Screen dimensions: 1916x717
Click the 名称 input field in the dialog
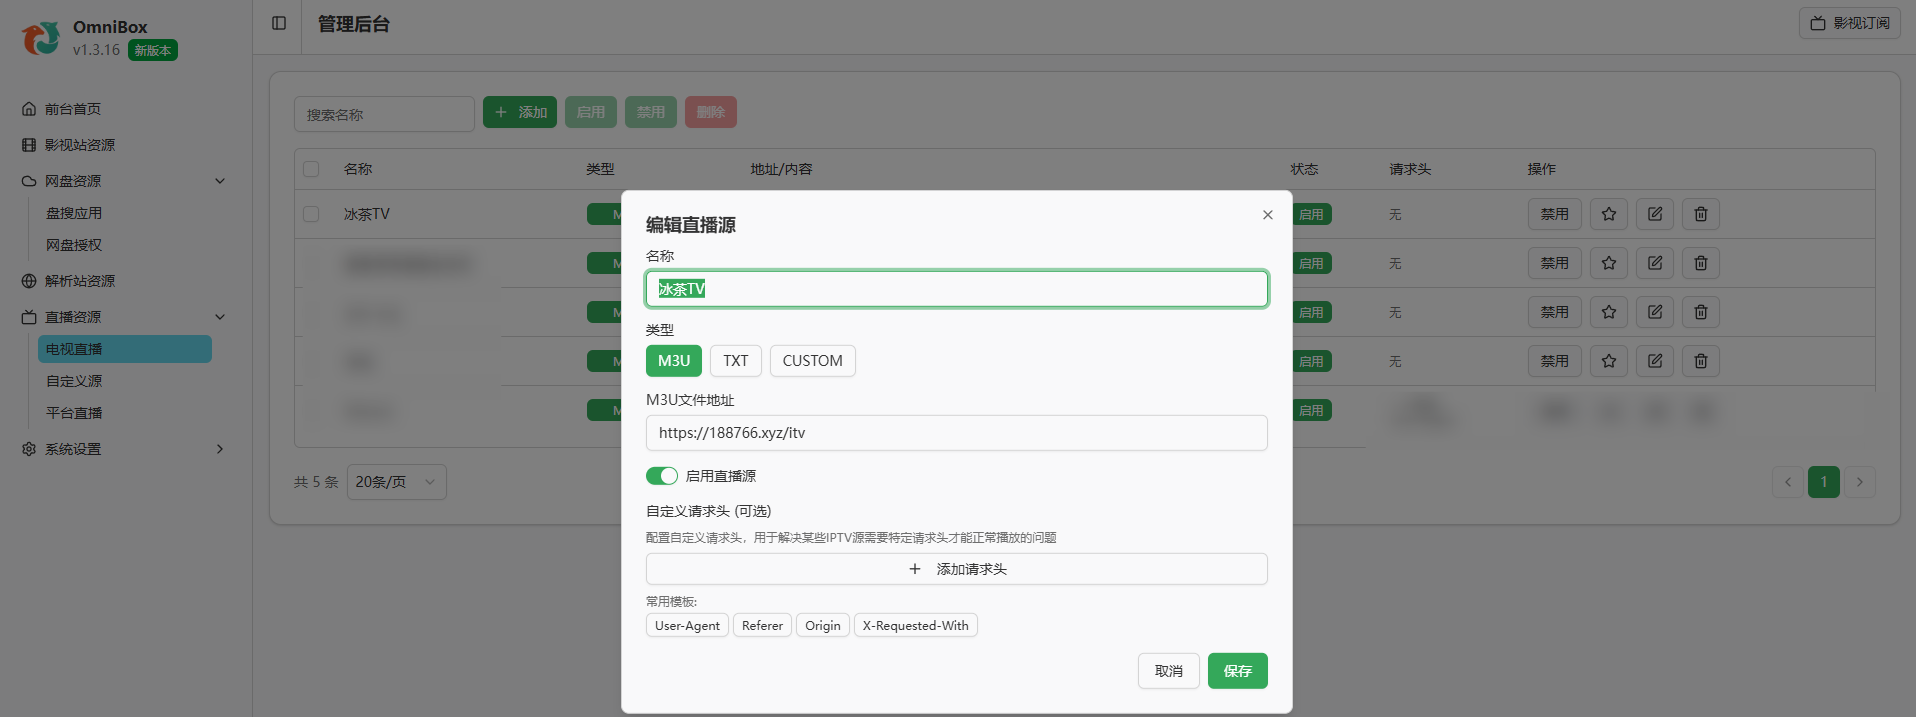957,289
